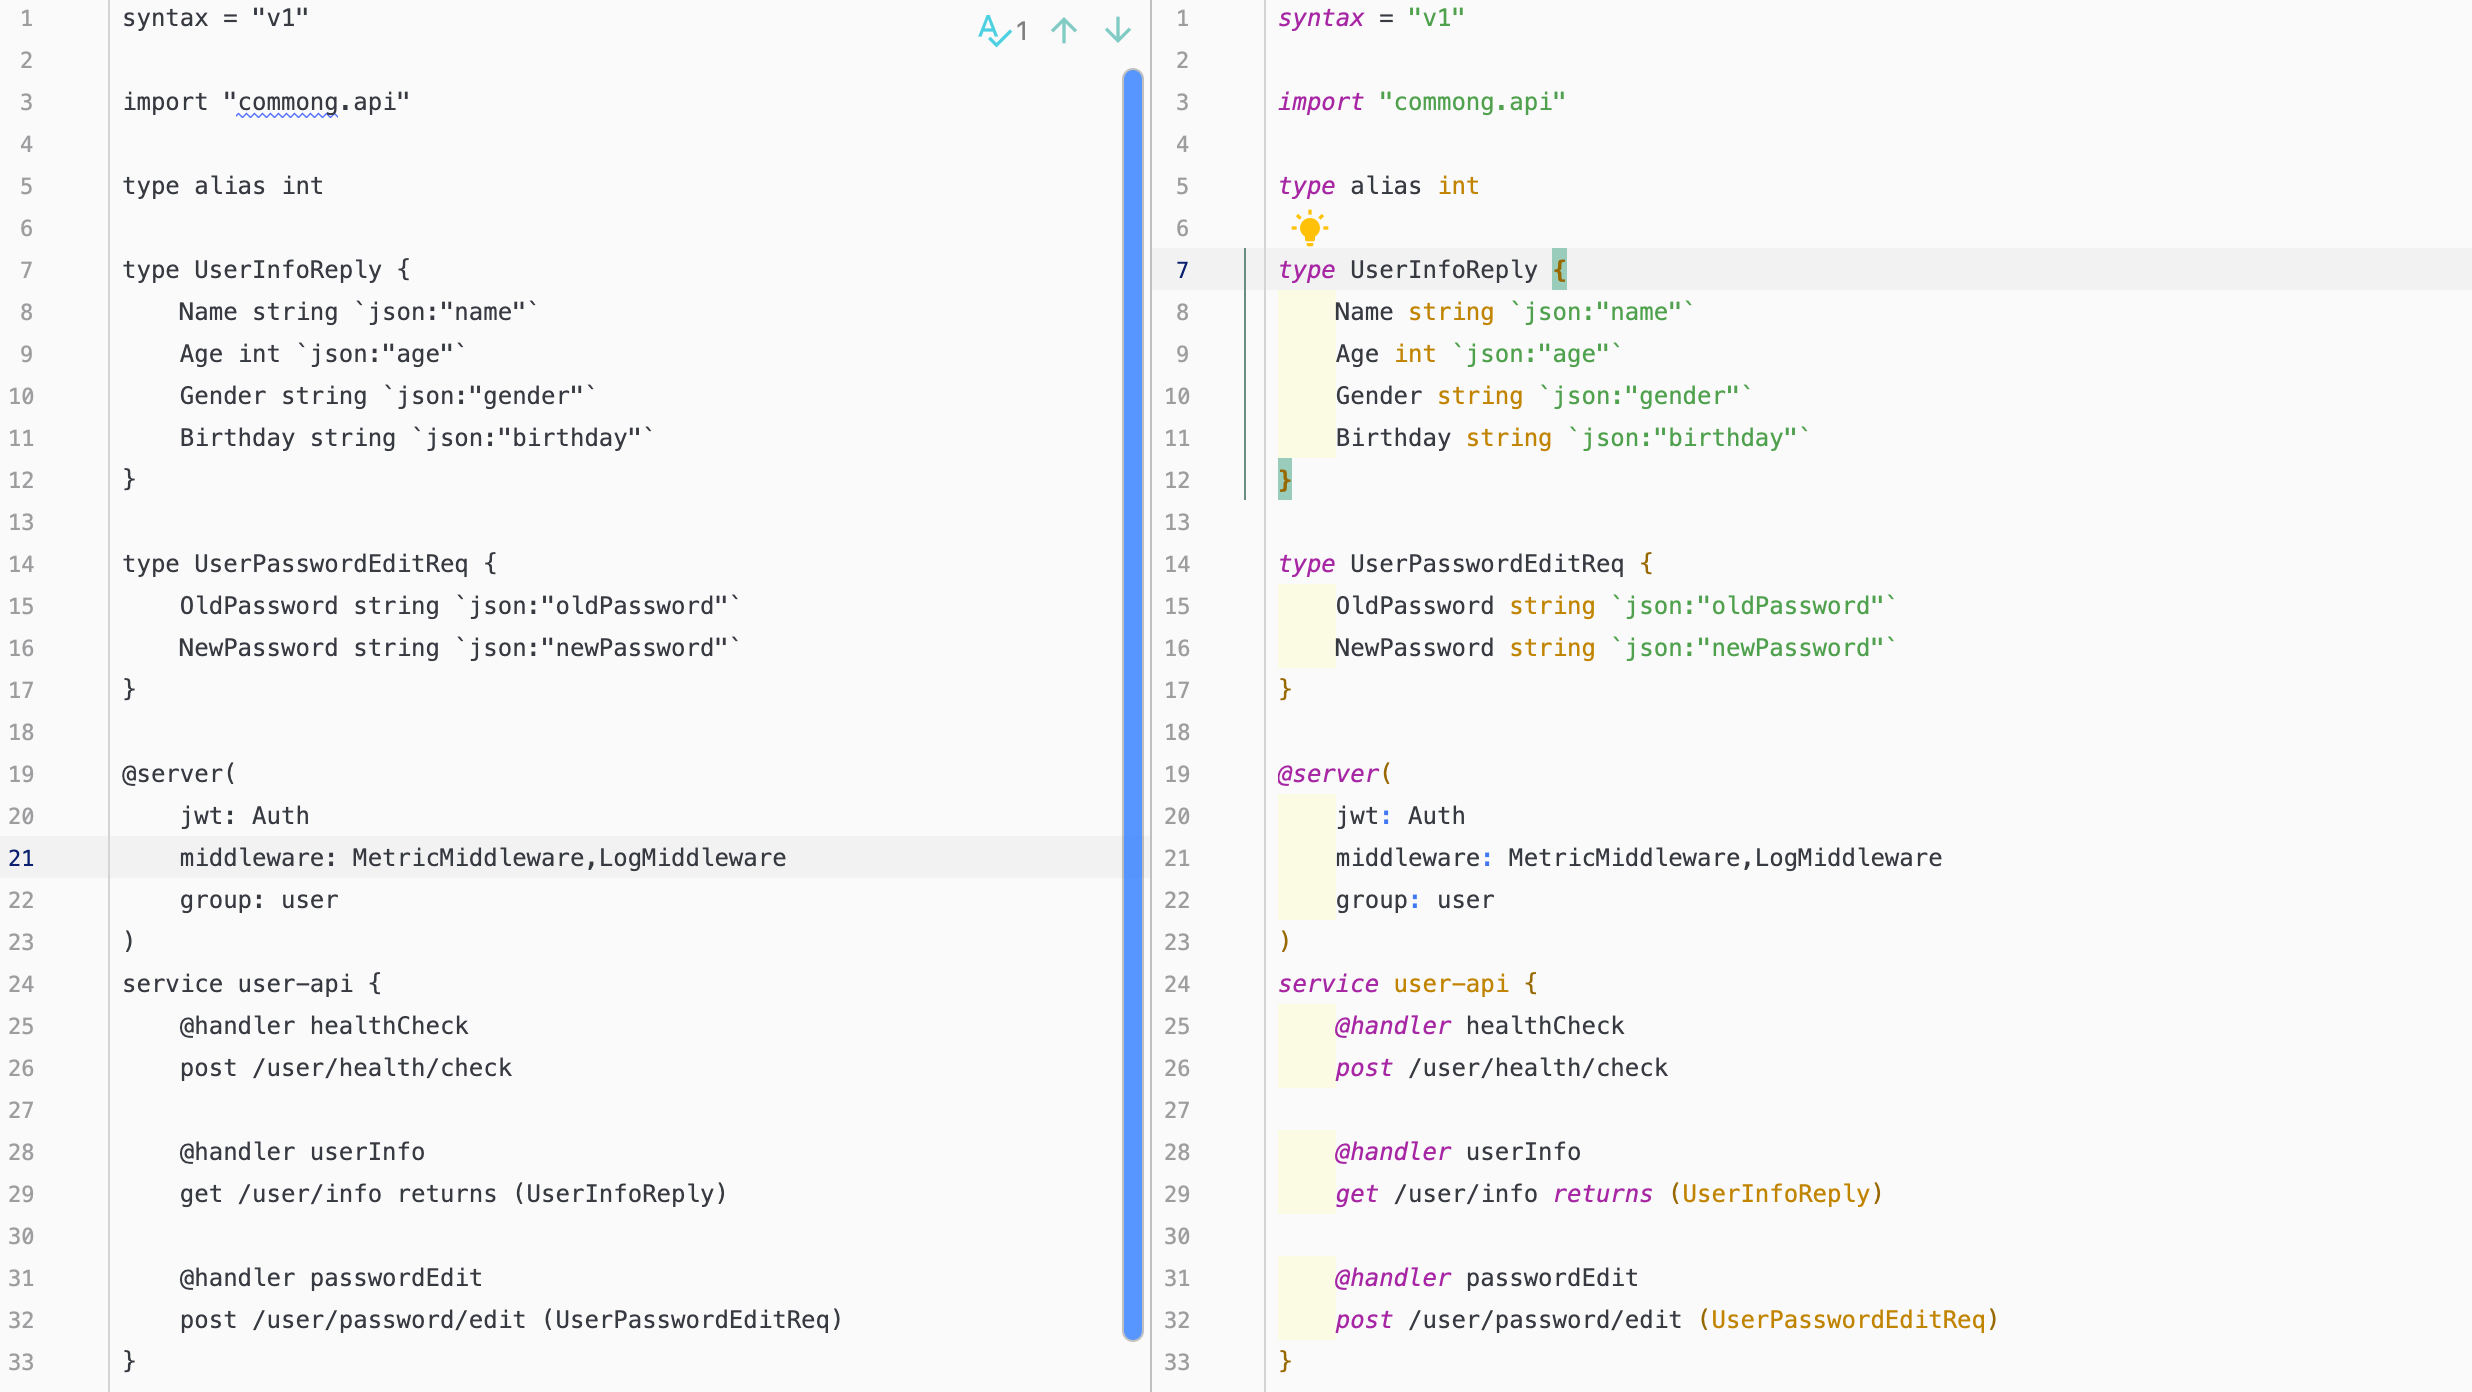Click orange UserPasswordEditReq parameter in right editor
2472x1392 pixels.
[x=1847, y=1320]
